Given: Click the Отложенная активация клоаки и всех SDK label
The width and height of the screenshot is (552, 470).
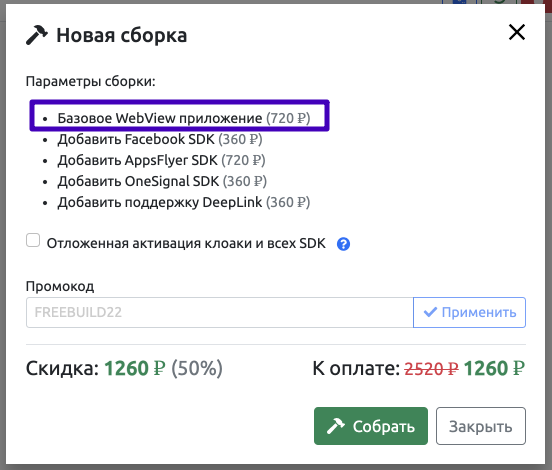Looking at the screenshot, I should pos(186,243).
